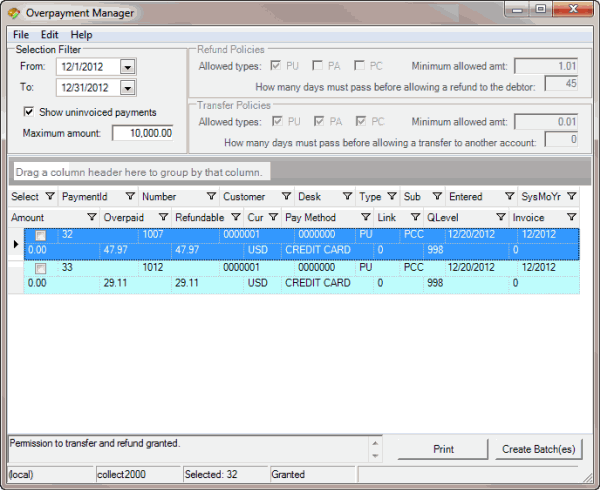
Task: Click the filter icon on Invoice column
Action: tap(571, 217)
